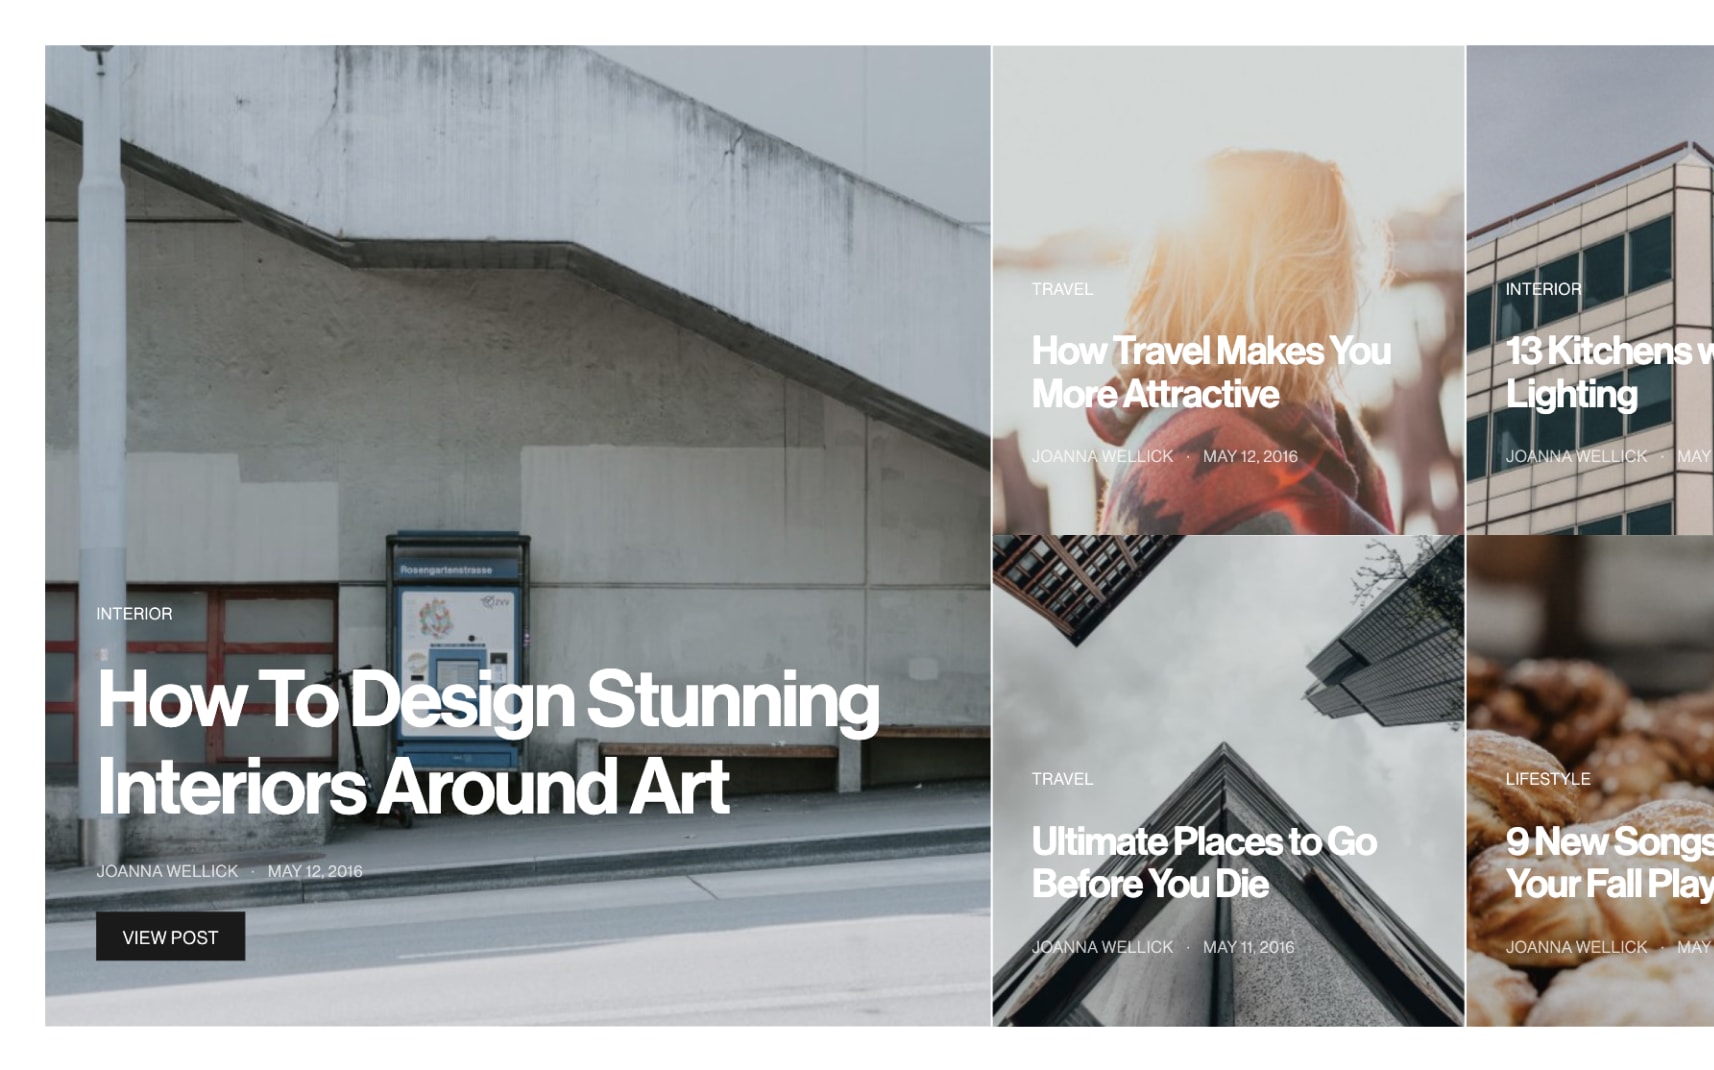
Task: Open the '9 New Songs' post title
Action: click(x=1609, y=862)
